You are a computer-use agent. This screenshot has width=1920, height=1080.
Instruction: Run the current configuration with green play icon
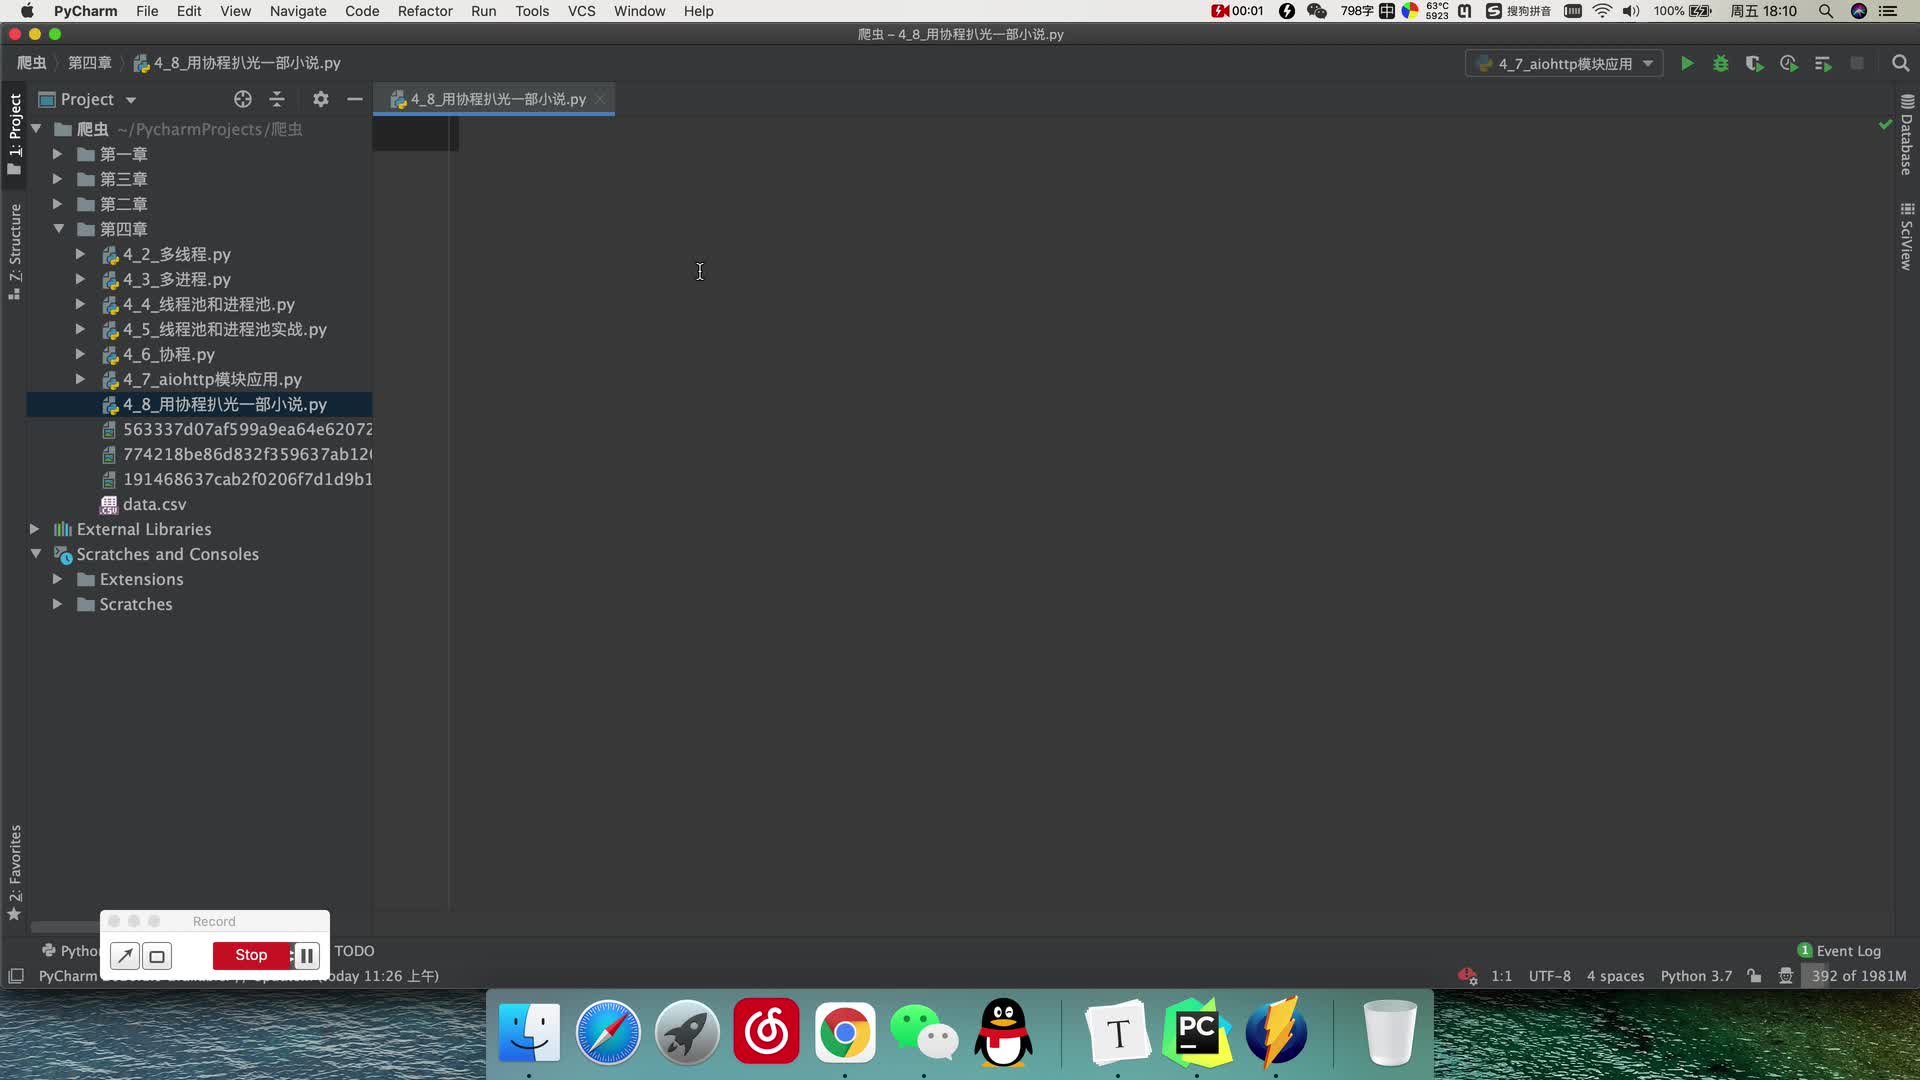coord(1687,64)
